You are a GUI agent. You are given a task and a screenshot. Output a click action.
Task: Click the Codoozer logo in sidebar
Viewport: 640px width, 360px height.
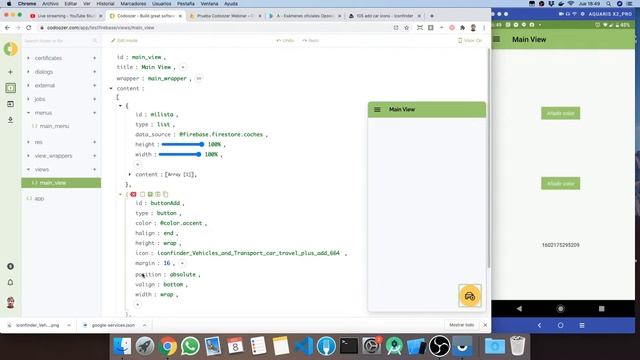[x=11, y=49]
